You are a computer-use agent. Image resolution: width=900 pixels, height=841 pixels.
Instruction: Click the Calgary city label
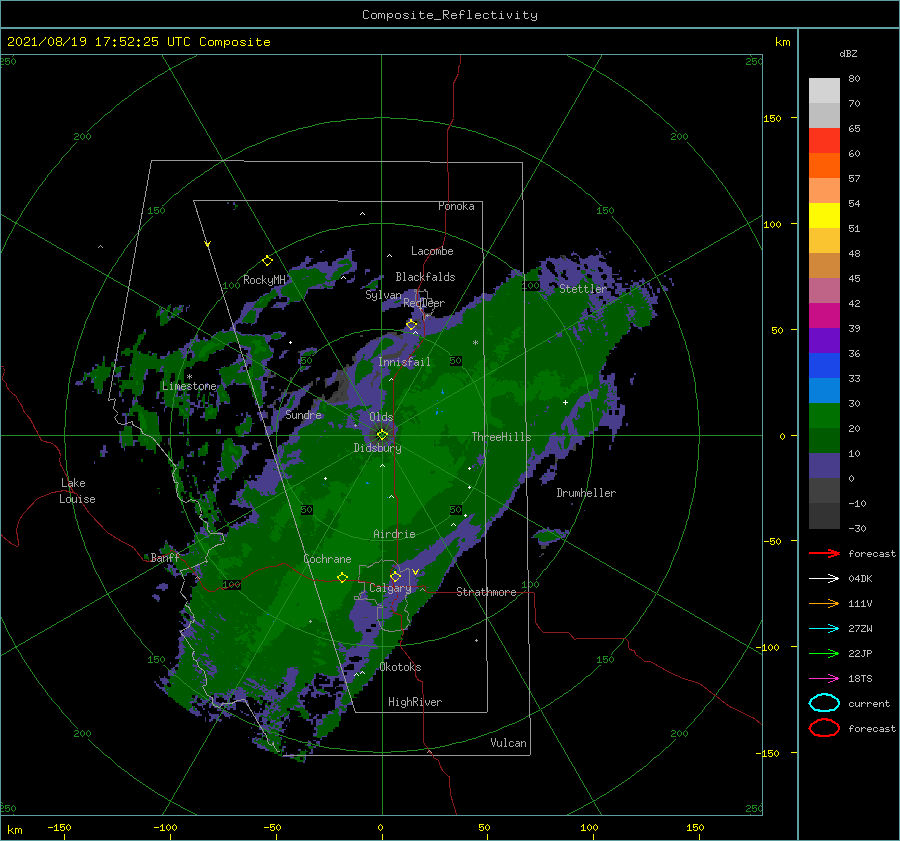tap(390, 588)
